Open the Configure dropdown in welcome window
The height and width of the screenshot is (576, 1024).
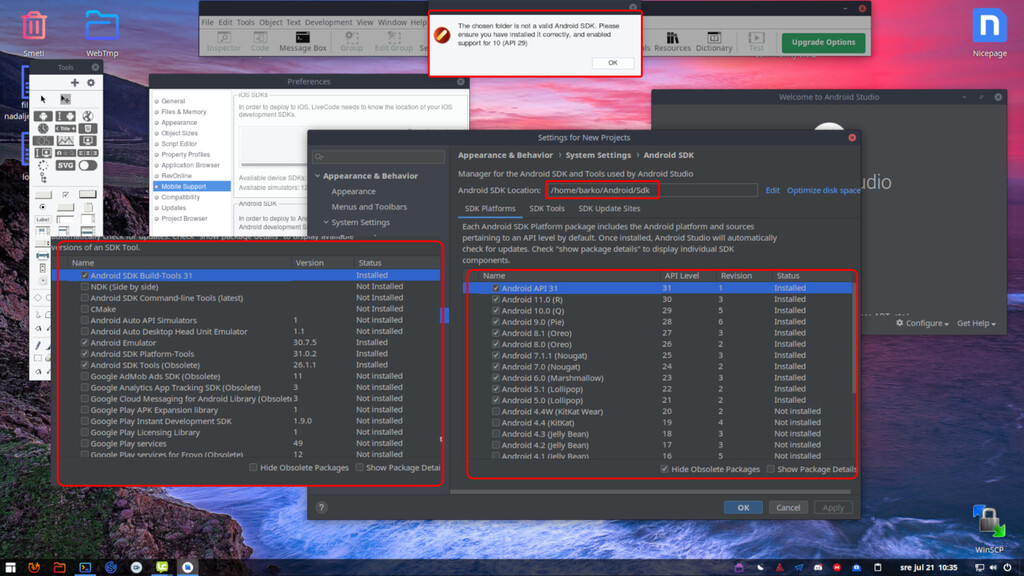[x=921, y=323]
